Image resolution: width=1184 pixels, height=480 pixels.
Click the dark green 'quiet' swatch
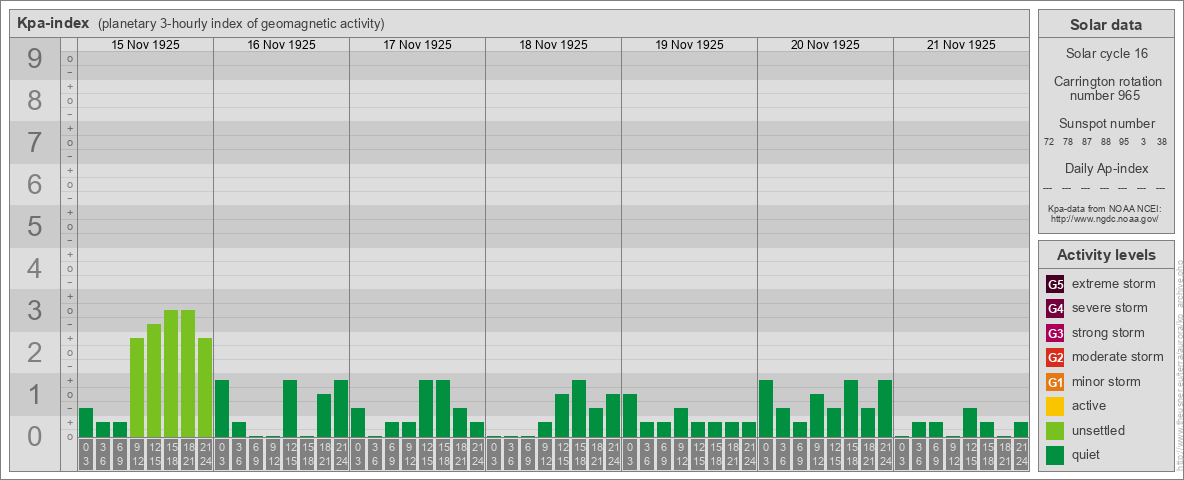(1055, 455)
